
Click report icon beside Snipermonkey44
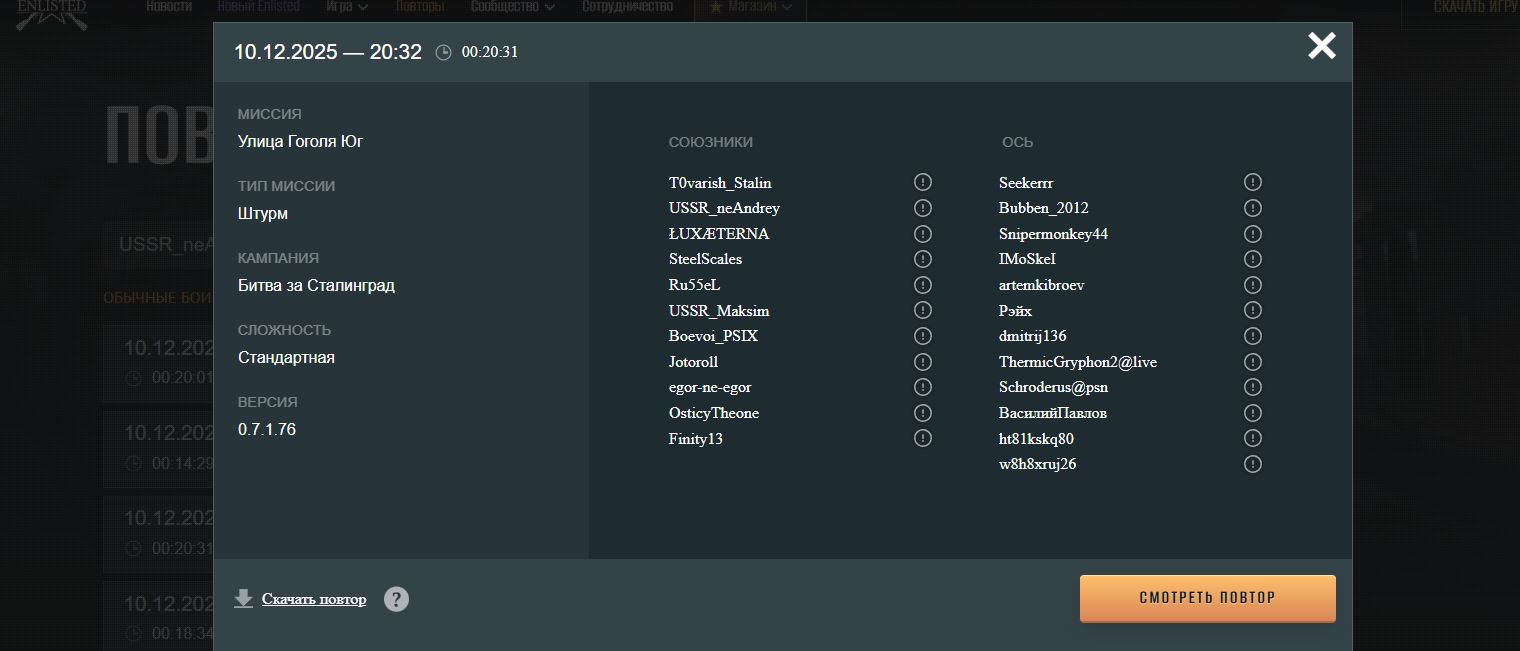(x=1252, y=234)
